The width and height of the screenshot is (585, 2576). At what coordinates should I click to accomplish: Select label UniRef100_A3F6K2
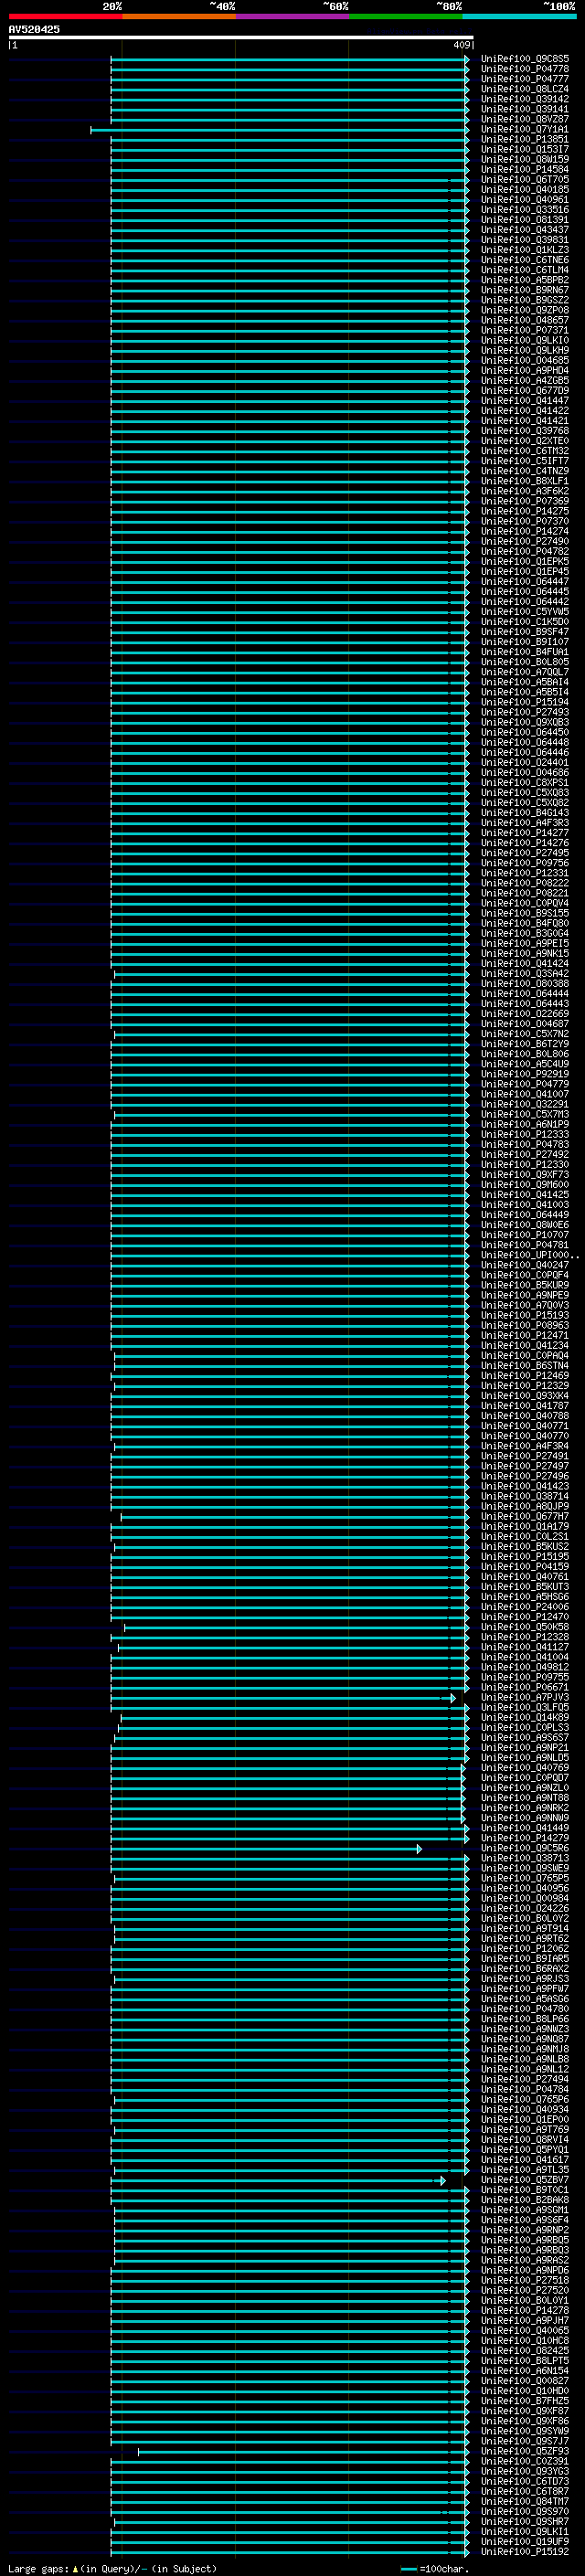click(x=524, y=491)
